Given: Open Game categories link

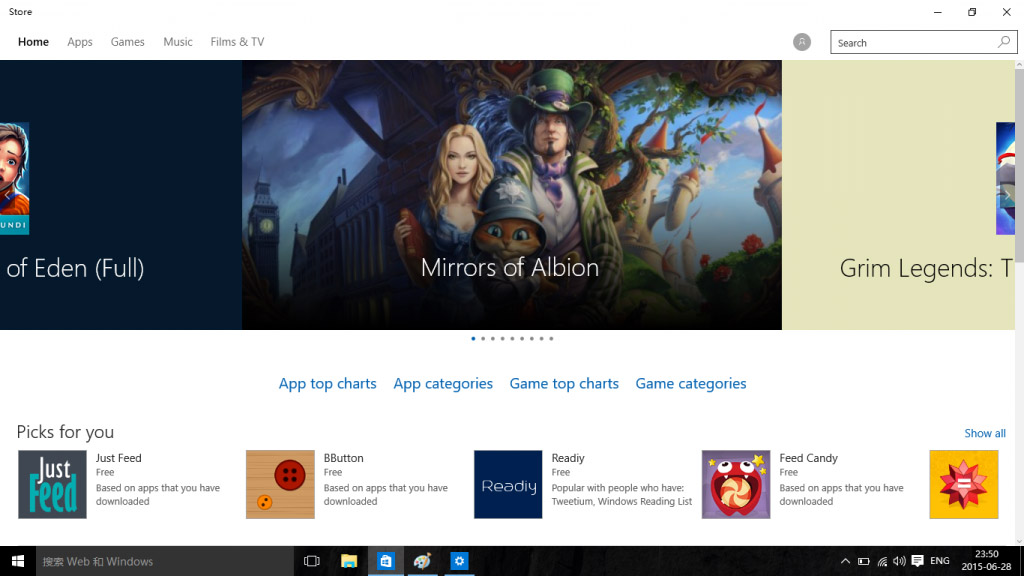Looking at the screenshot, I should pos(691,383).
